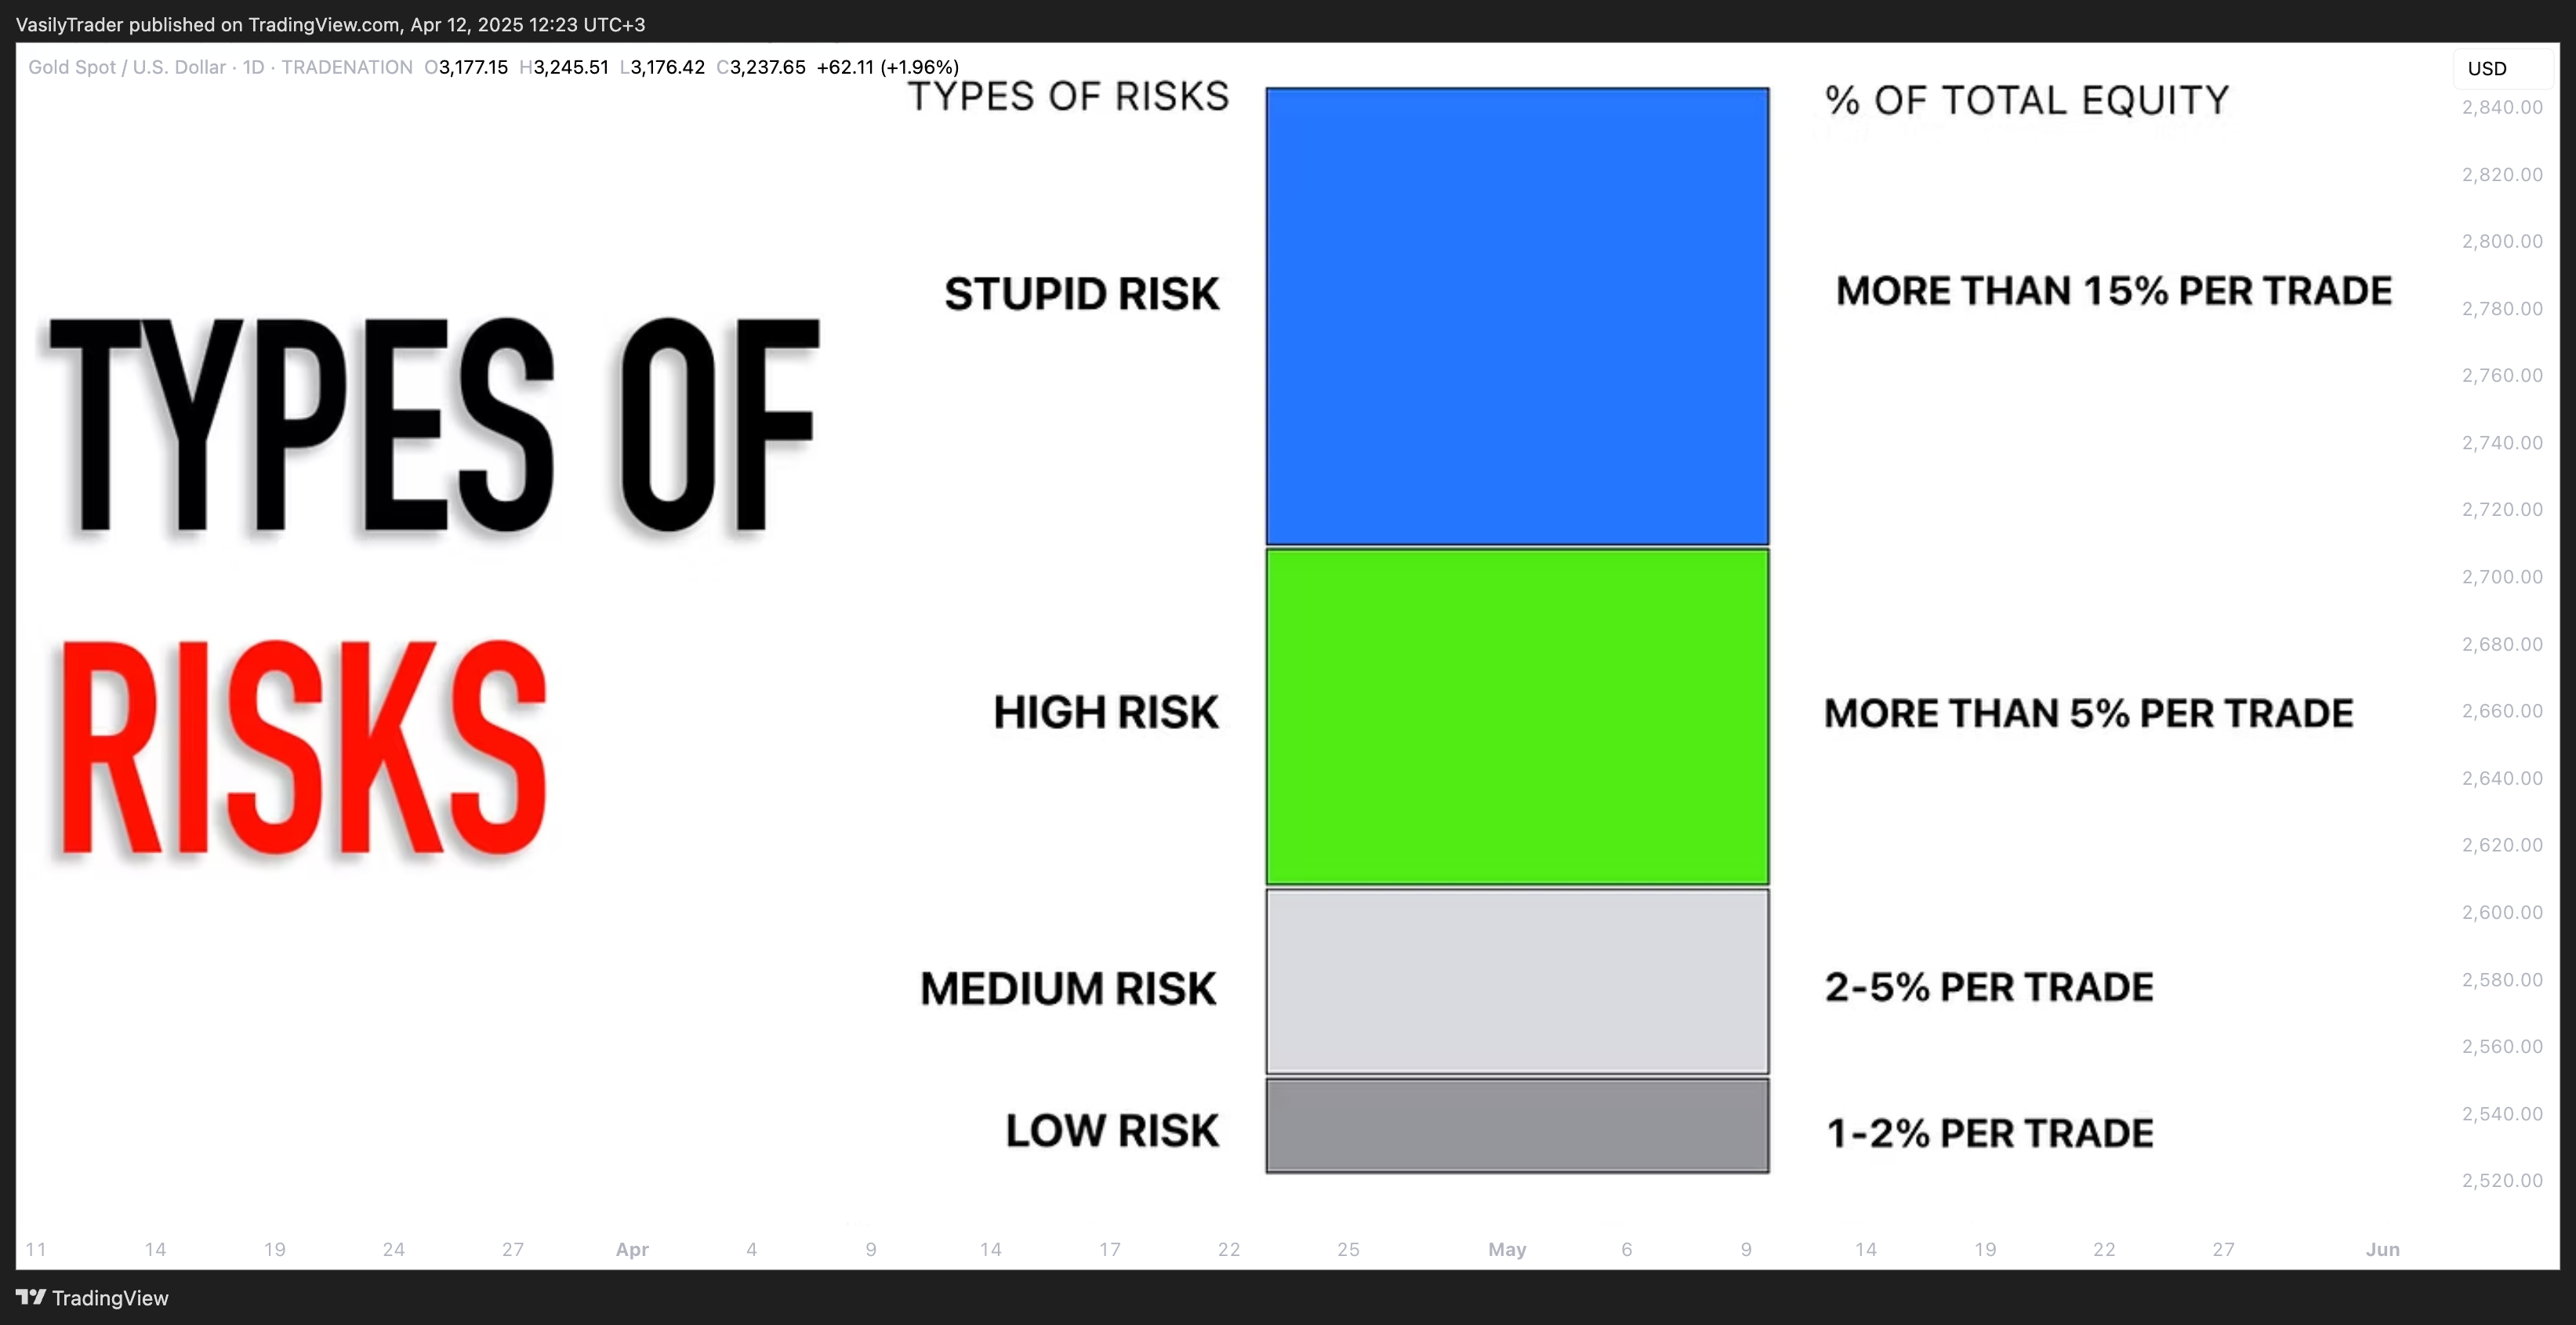Select the LOW RISK text label
Viewport: 2576px width, 1325px height.
click(1112, 1131)
